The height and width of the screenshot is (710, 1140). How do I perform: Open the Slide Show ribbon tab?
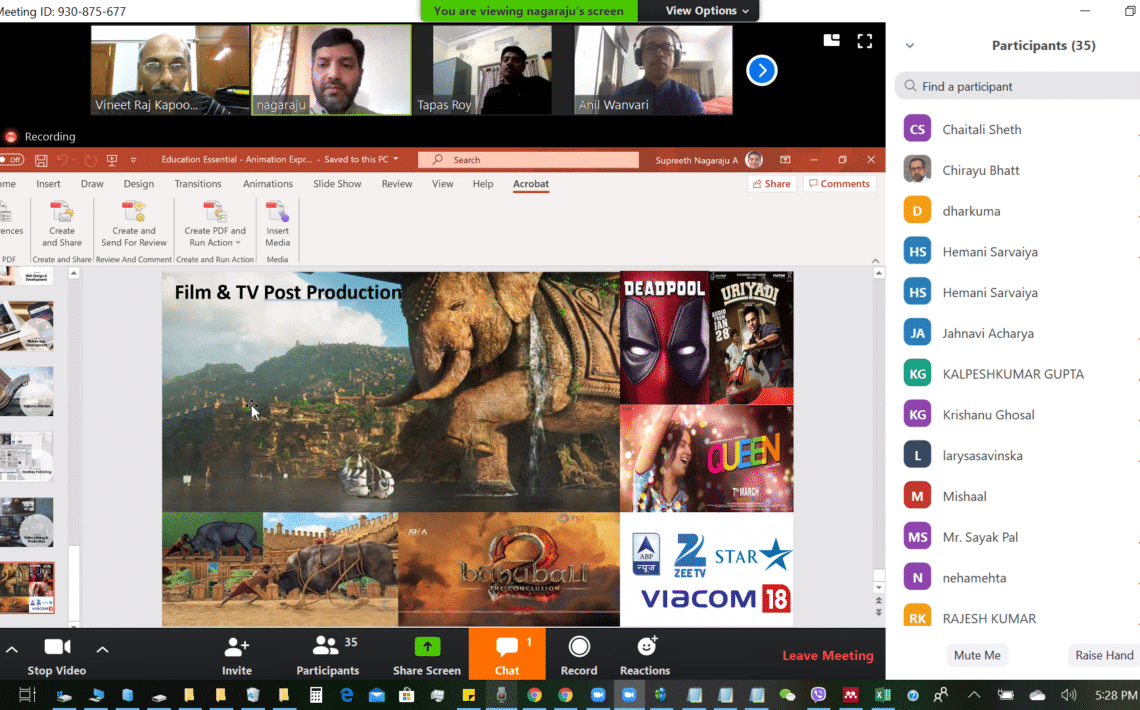click(x=337, y=184)
